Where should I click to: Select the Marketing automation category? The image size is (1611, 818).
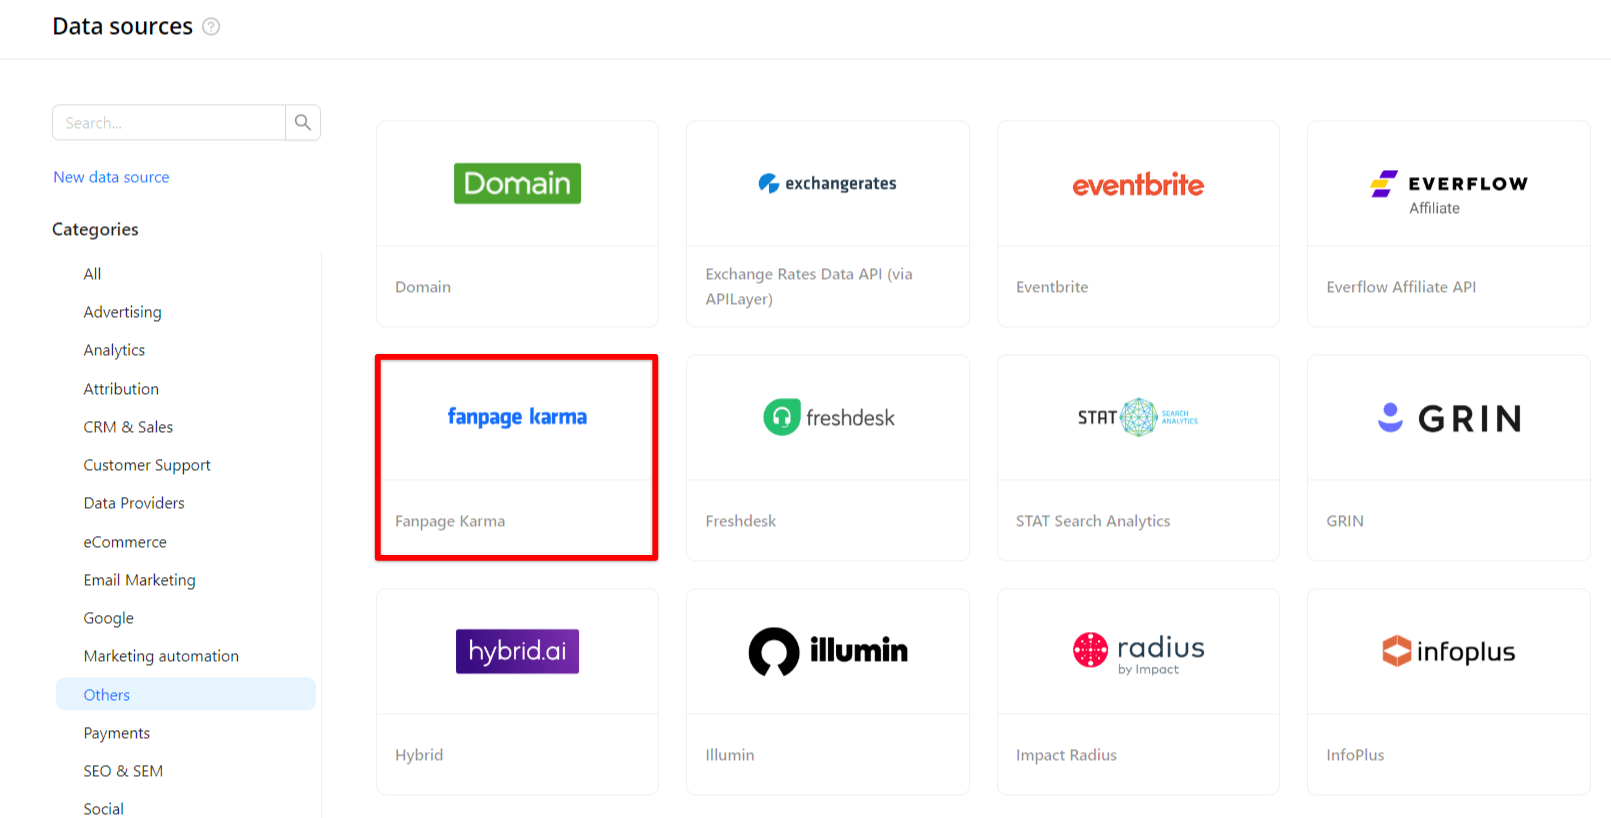[161, 656]
